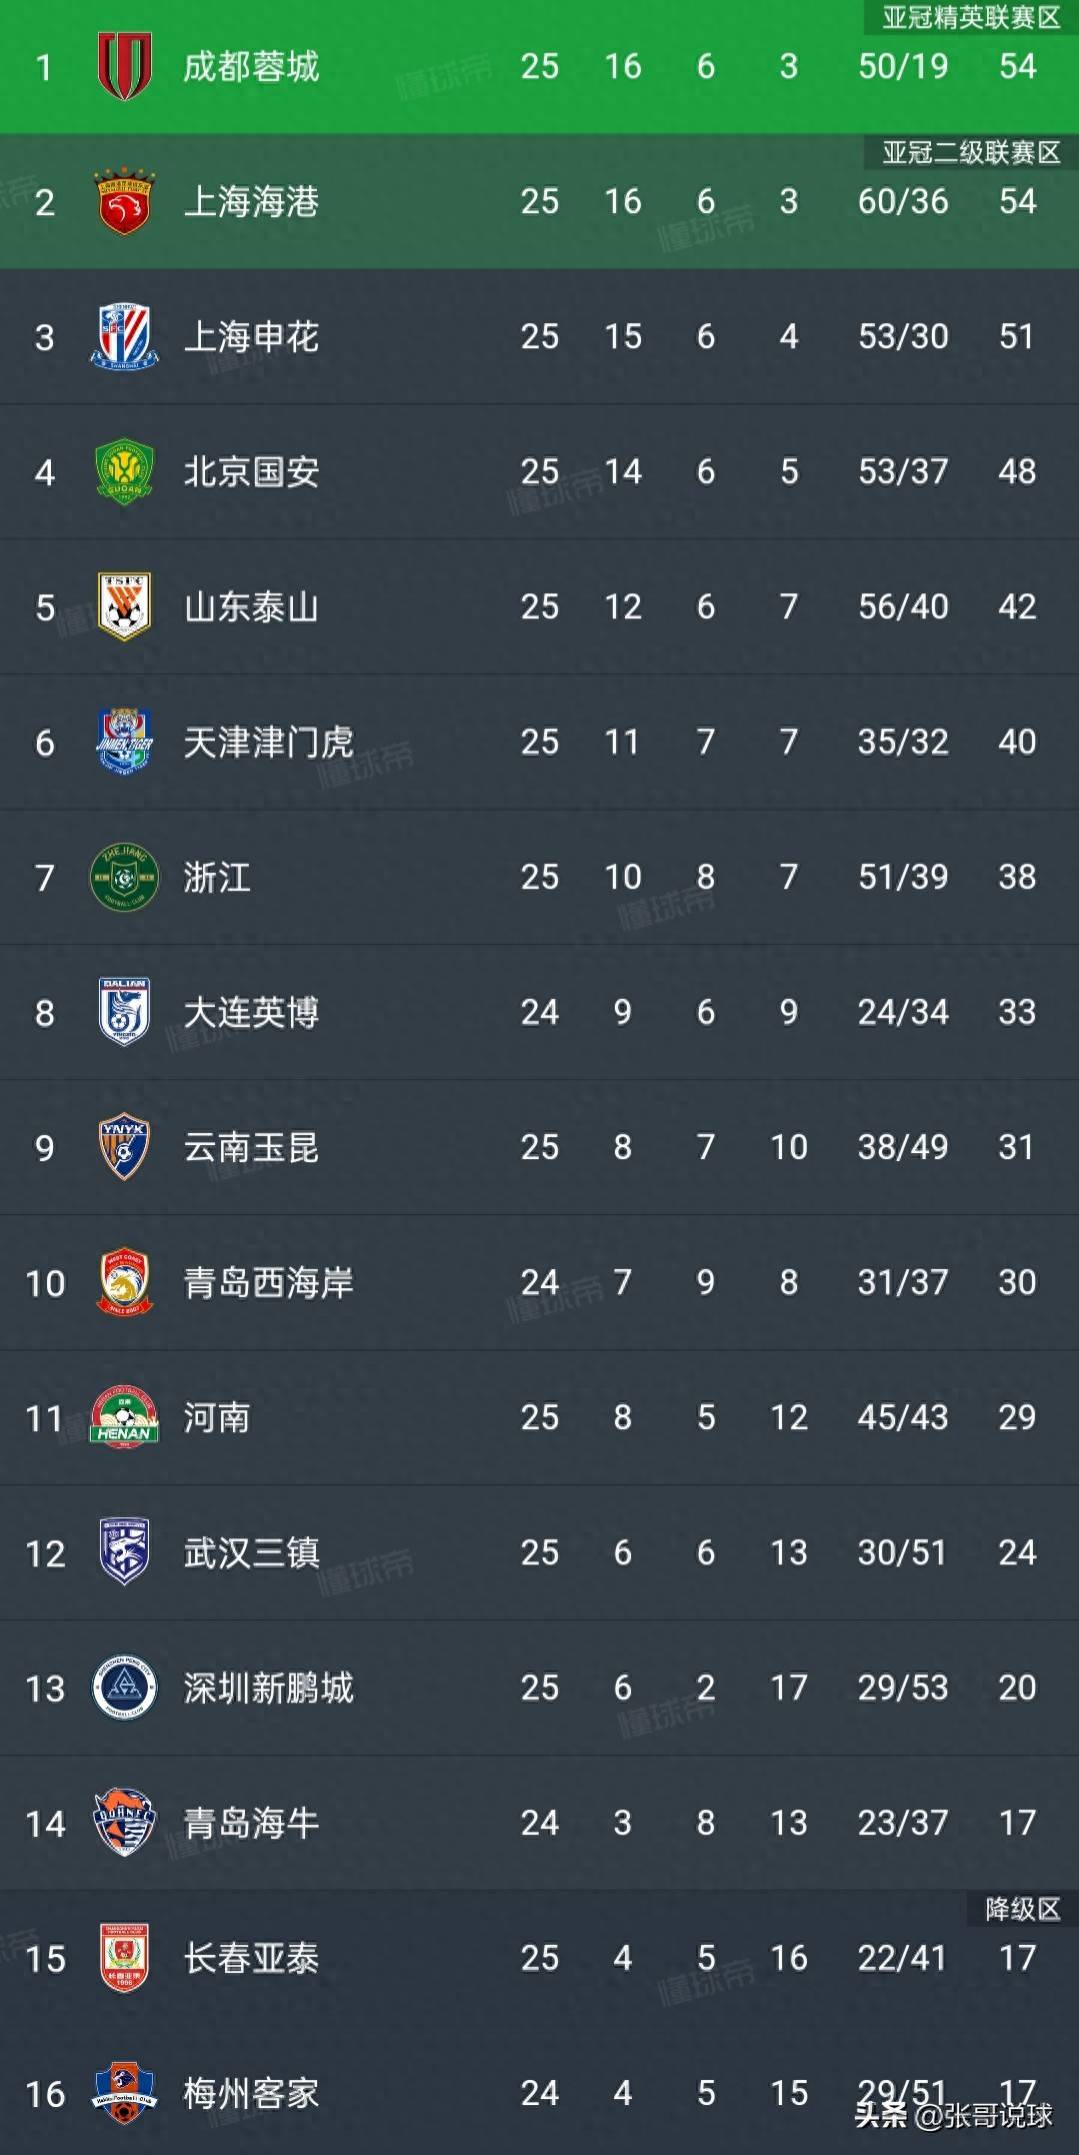1079x2155 pixels.
Task: Open the 武汉三镇 team name link
Action: (x=251, y=1553)
